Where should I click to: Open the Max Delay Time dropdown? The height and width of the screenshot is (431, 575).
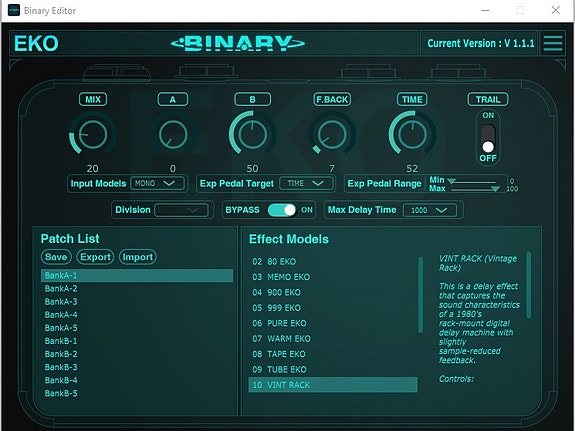click(x=430, y=210)
